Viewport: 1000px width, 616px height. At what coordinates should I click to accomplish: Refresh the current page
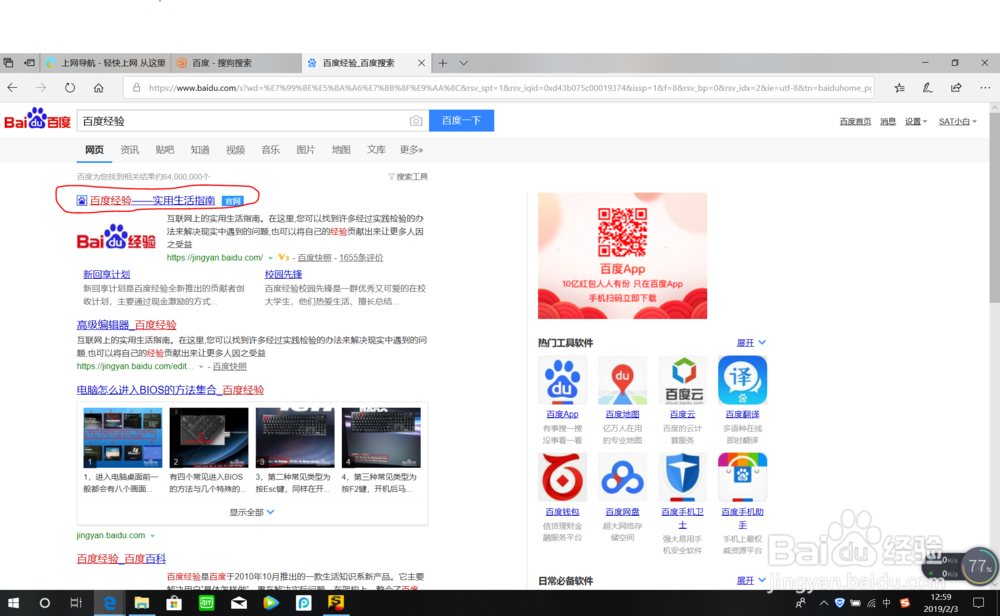[70, 88]
